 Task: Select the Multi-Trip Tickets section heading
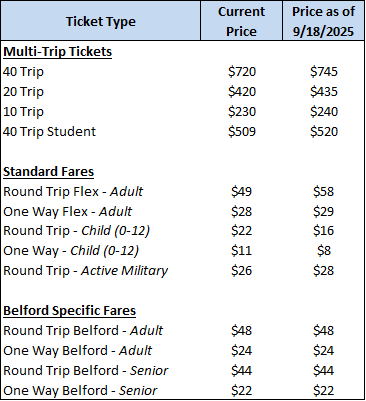(58, 52)
